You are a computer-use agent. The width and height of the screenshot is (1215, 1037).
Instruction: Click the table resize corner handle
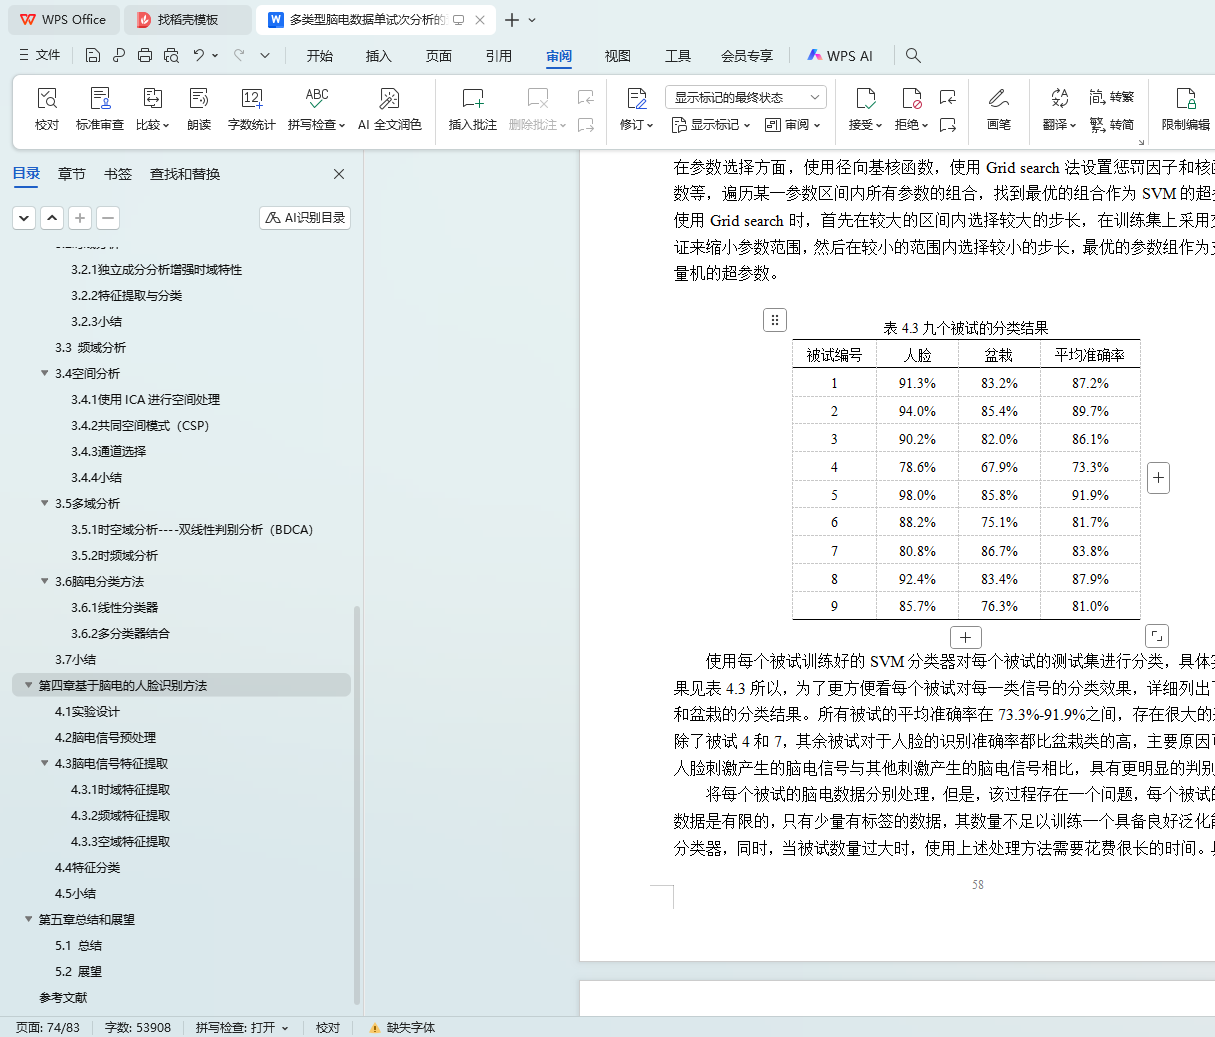pyautogui.click(x=1156, y=635)
